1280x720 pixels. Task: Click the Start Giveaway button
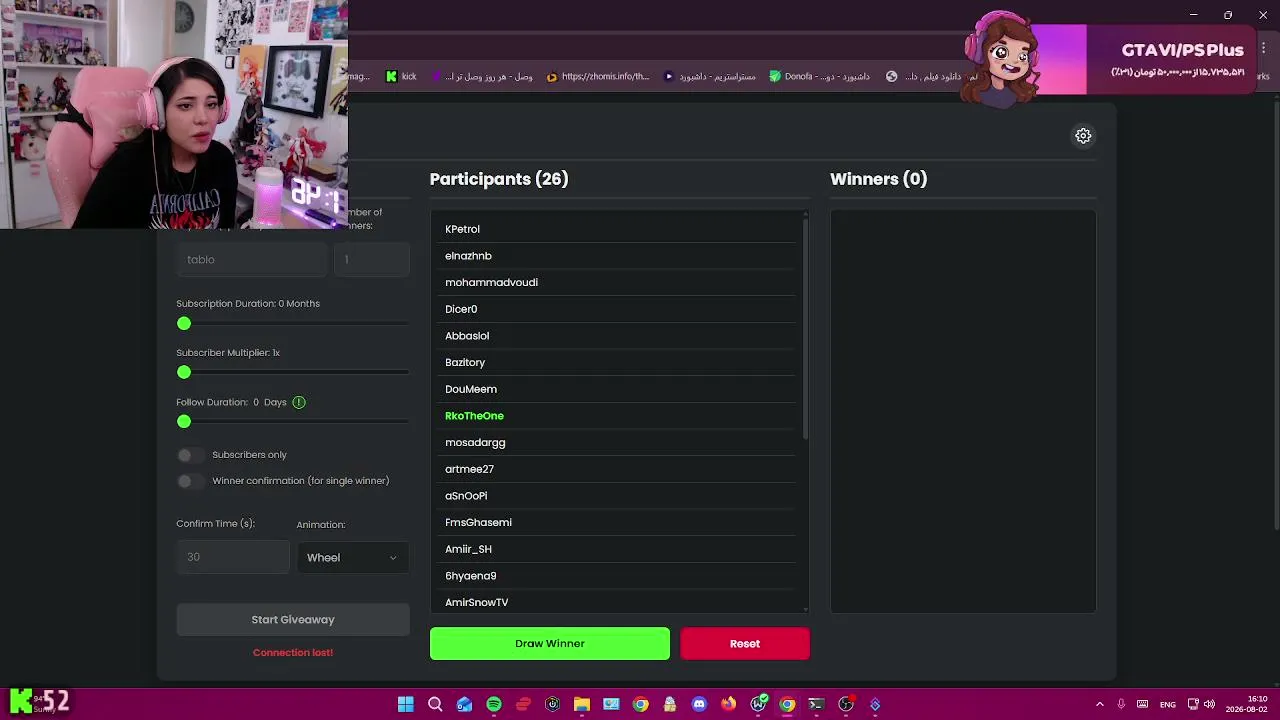(x=293, y=620)
